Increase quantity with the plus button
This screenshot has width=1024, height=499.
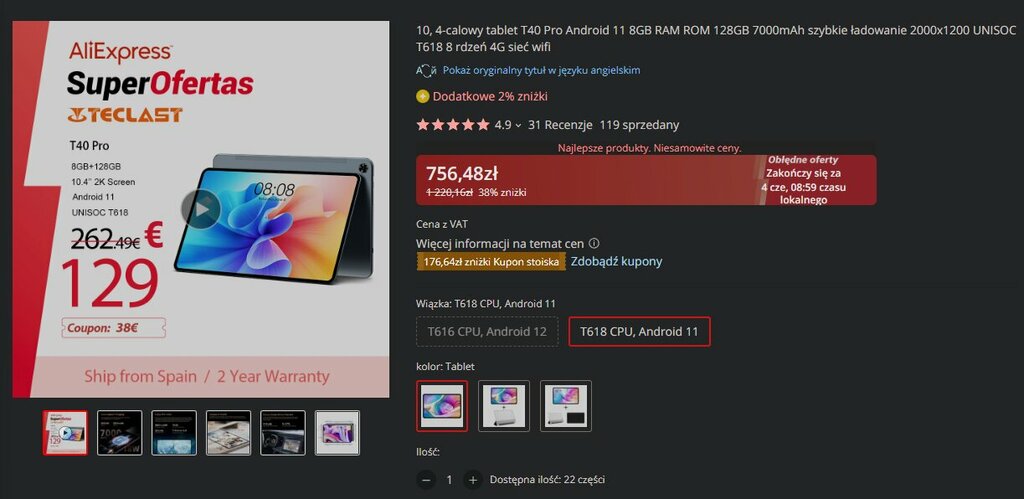pyautogui.click(x=473, y=480)
